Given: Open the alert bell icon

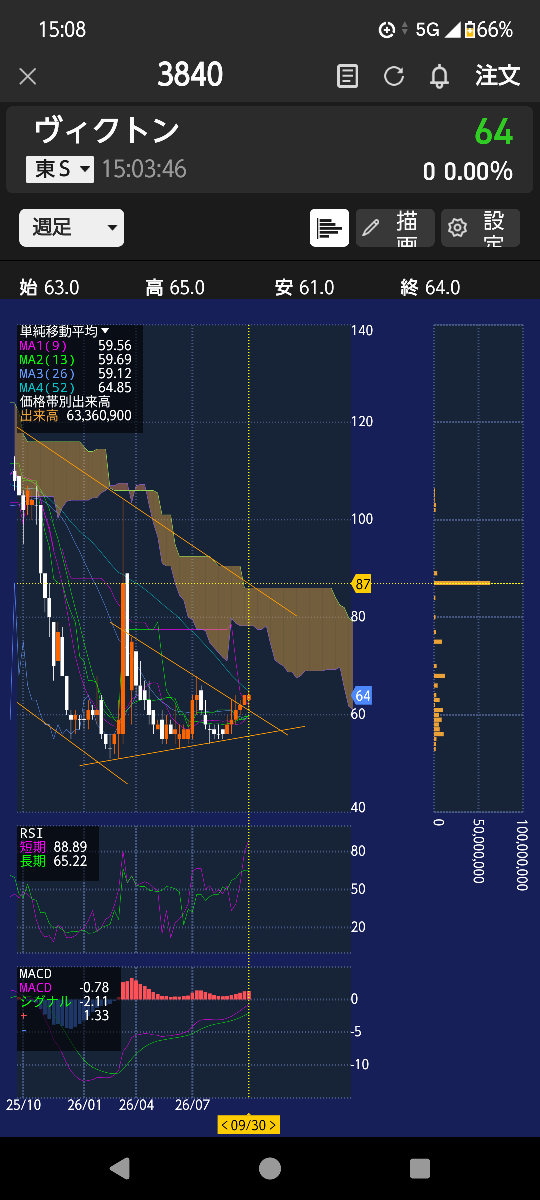Looking at the screenshot, I should click(x=439, y=76).
